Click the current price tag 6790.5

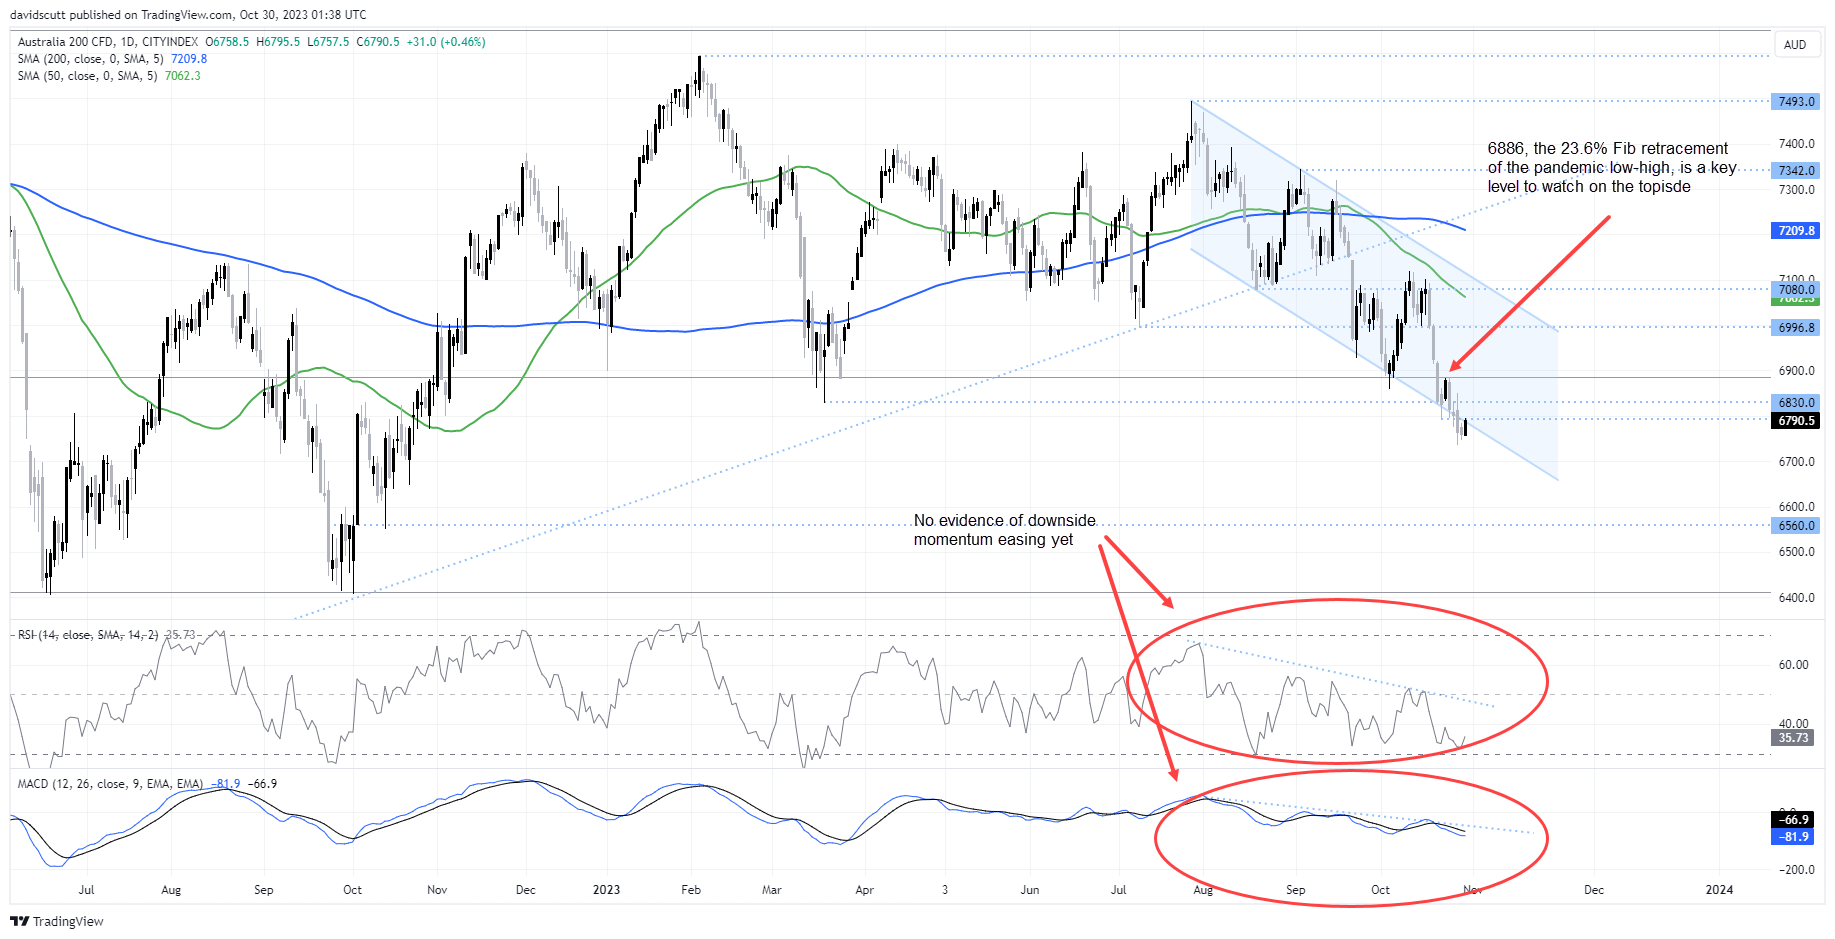point(1795,421)
